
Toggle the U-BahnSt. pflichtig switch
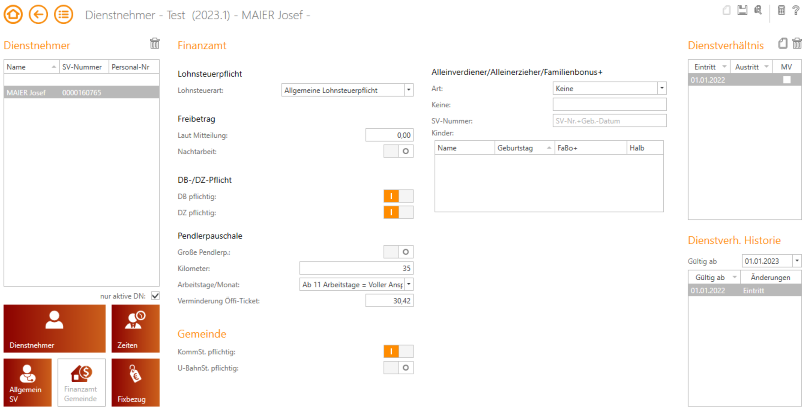[398, 367]
